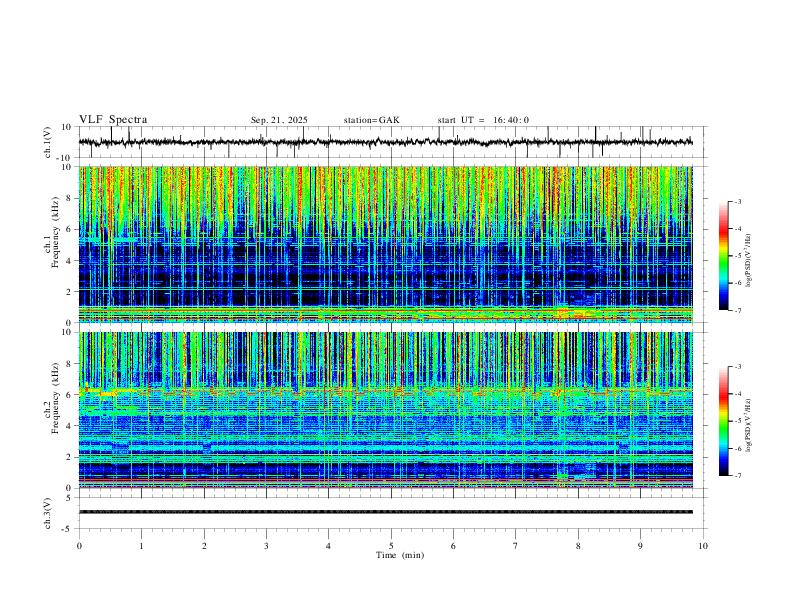The height and width of the screenshot is (612, 792).
Task: Click the ch.1 spectrogram plot area
Action: [x=386, y=244]
